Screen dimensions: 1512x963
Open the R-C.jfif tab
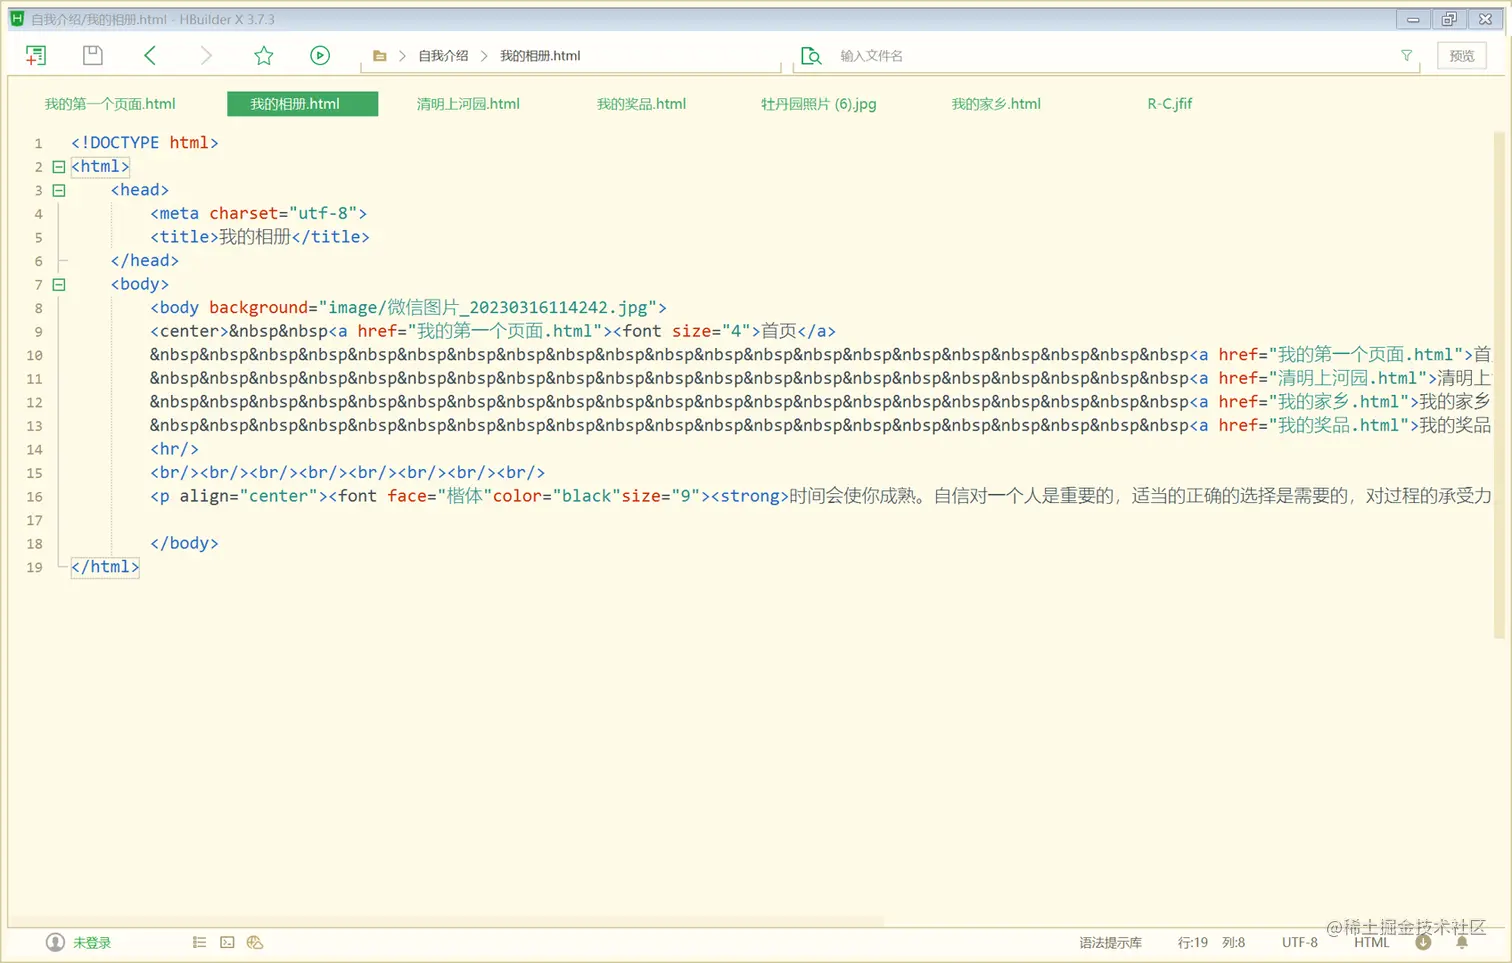coord(1169,104)
